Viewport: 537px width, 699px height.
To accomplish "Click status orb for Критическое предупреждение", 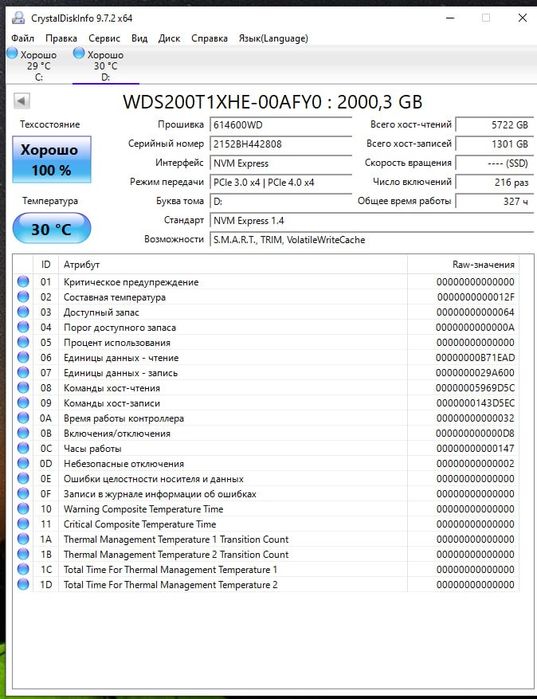I will 23,282.
